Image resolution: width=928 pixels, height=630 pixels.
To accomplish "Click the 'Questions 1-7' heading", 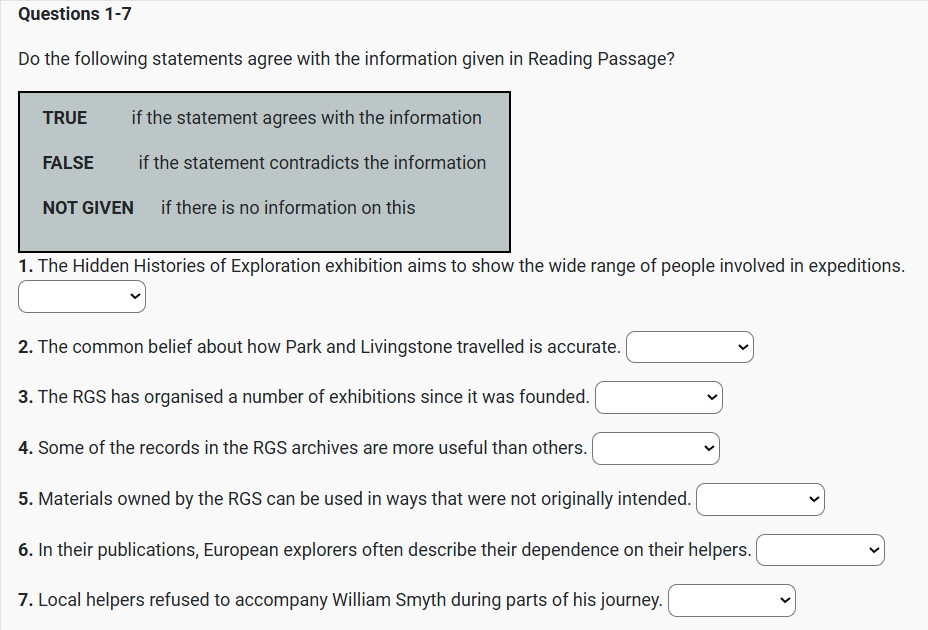I will pyautogui.click(x=75, y=14).
